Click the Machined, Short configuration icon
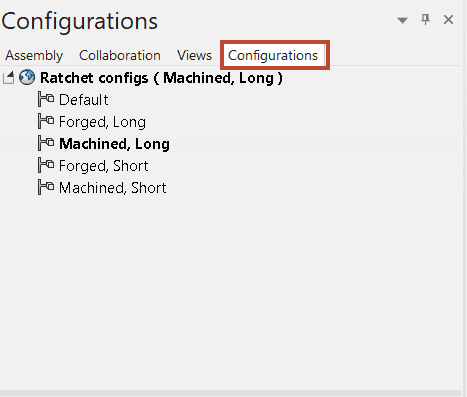Screen dimensions: 467x397 pyautogui.click(x=46, y=187)
